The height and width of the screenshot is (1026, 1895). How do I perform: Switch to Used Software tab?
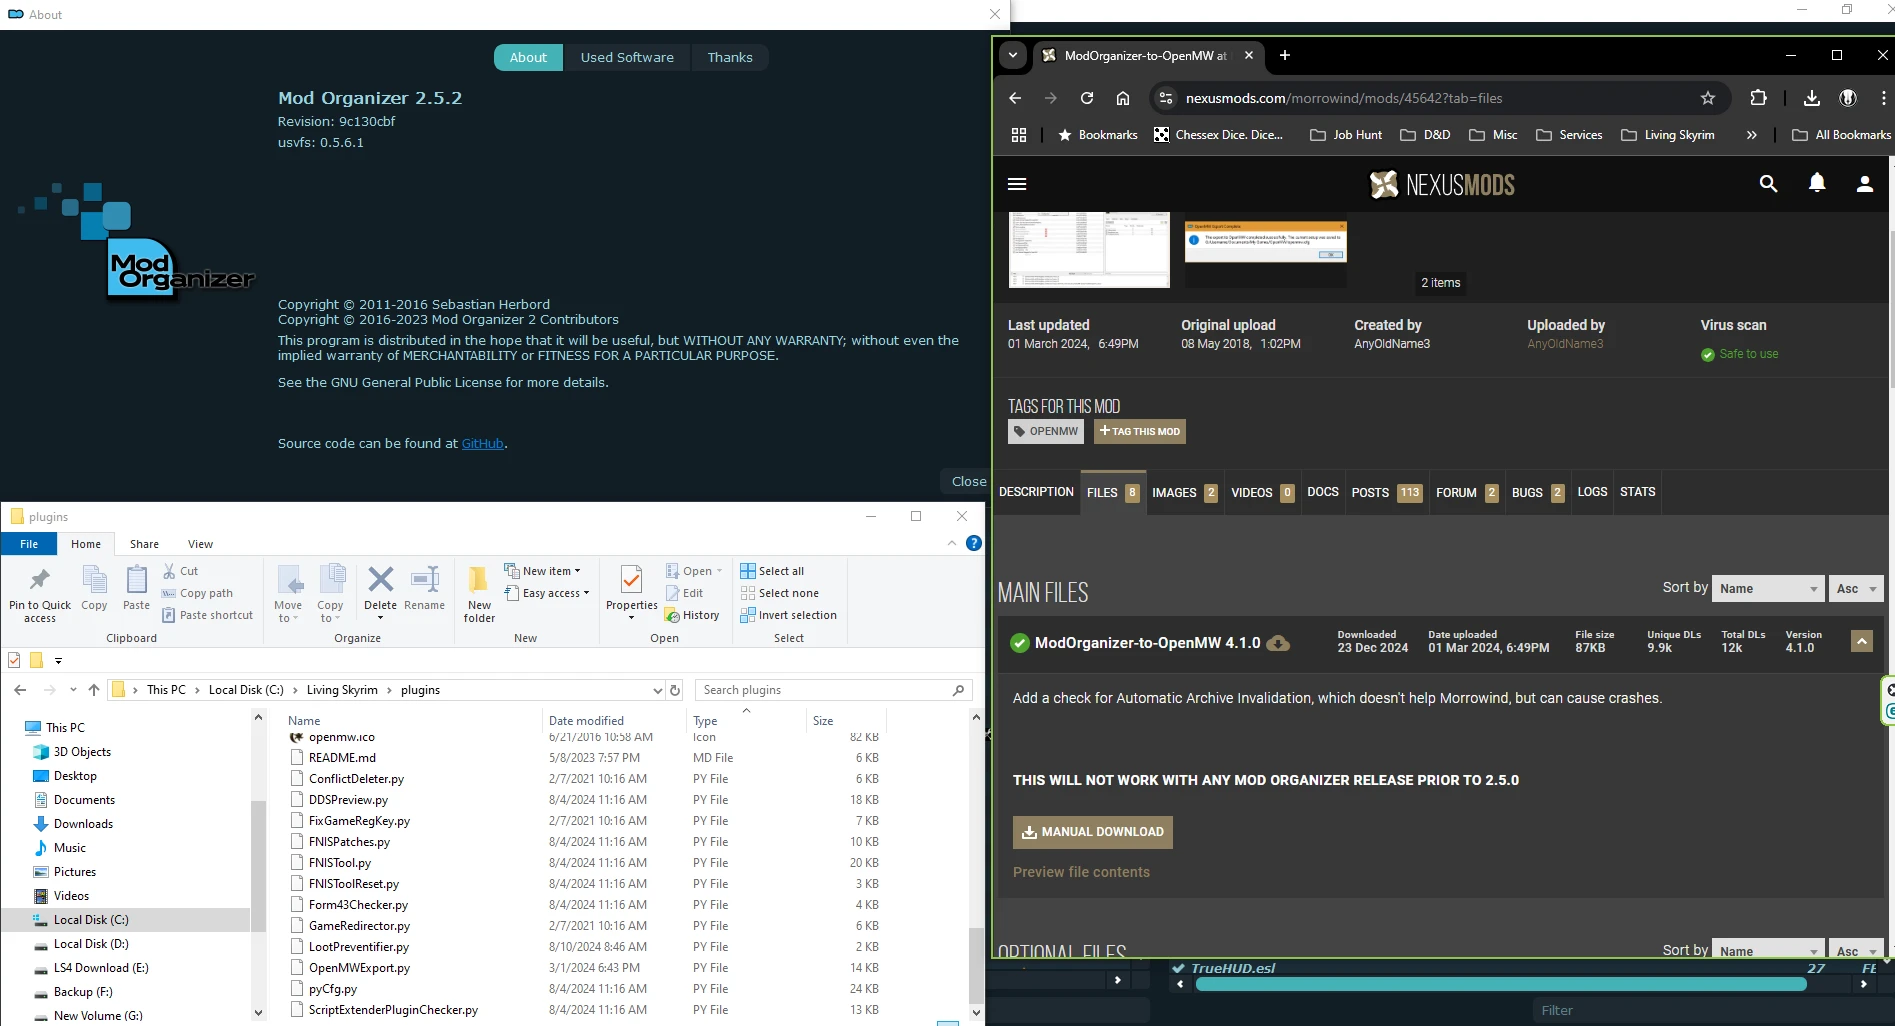(627, 57)
